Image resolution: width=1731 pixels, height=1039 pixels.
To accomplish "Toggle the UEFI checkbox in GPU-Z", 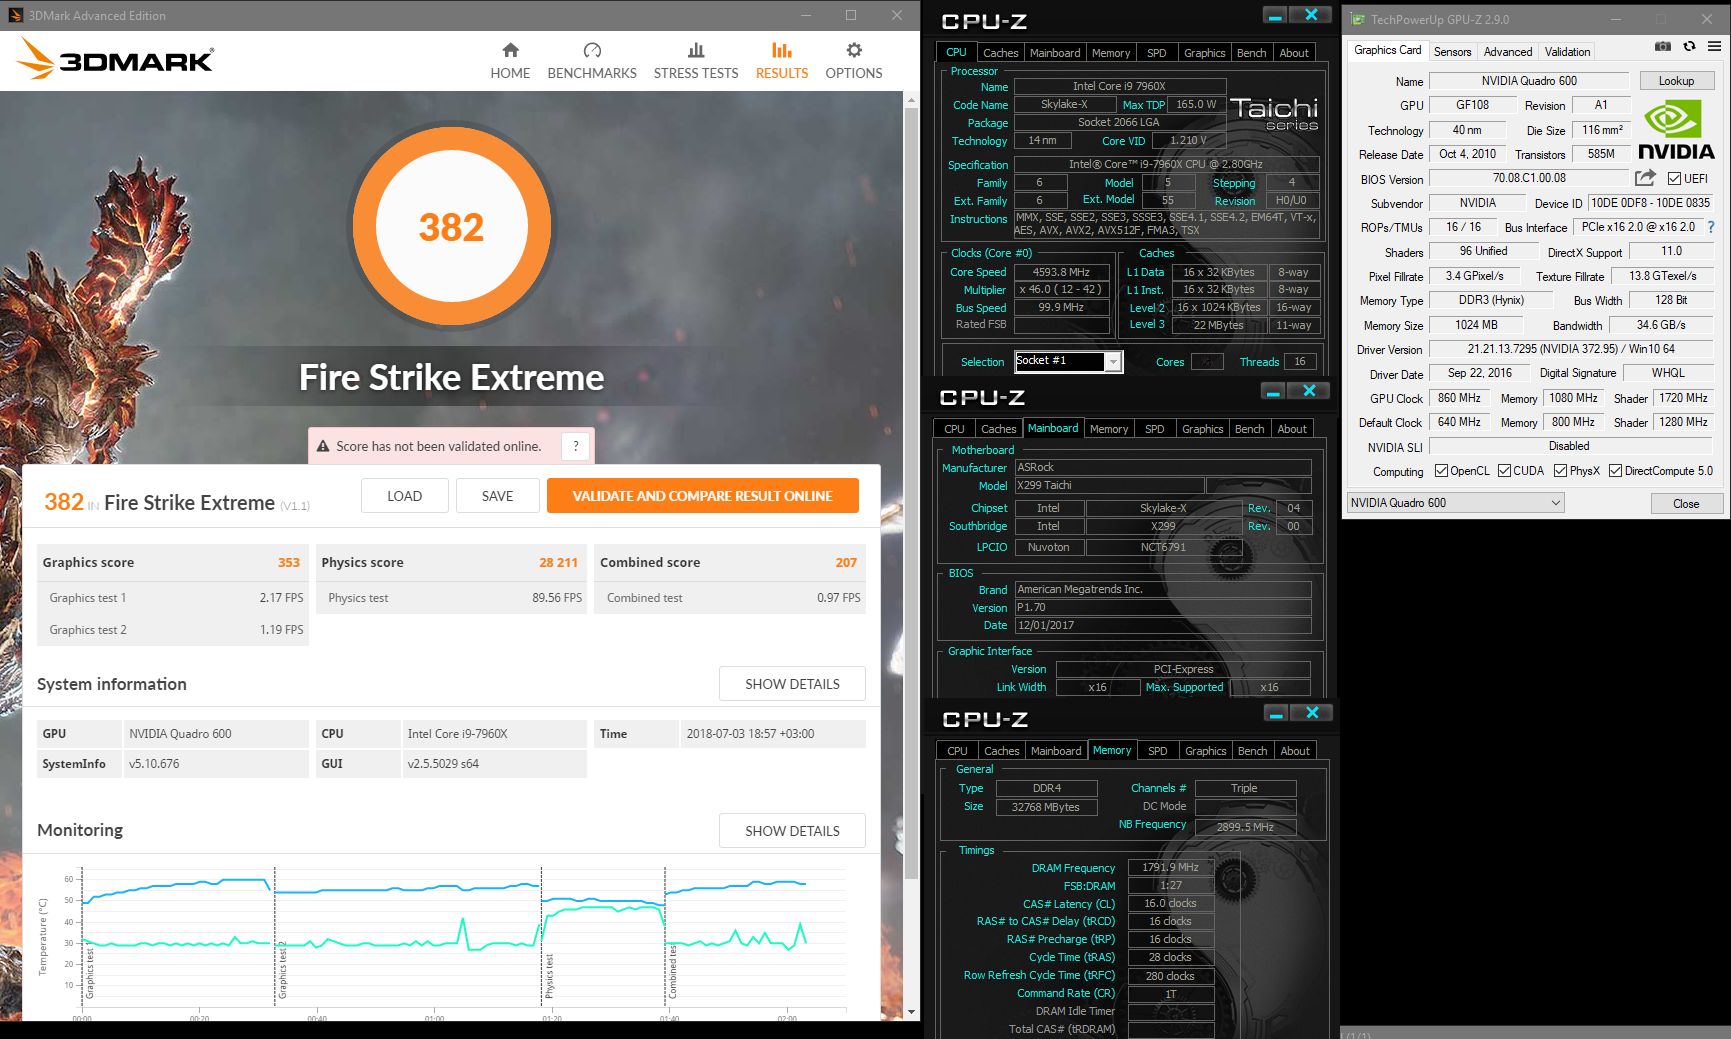I will pos(1674,179).
